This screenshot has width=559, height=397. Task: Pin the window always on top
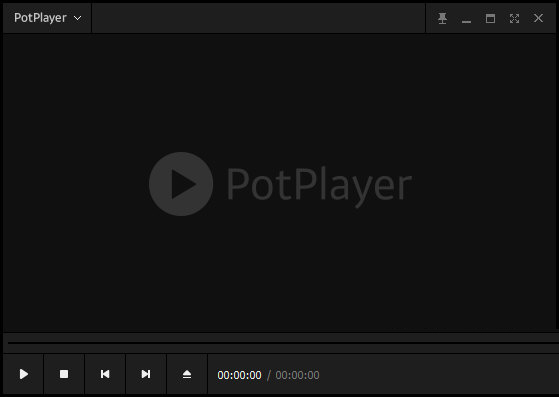point(442,18)
